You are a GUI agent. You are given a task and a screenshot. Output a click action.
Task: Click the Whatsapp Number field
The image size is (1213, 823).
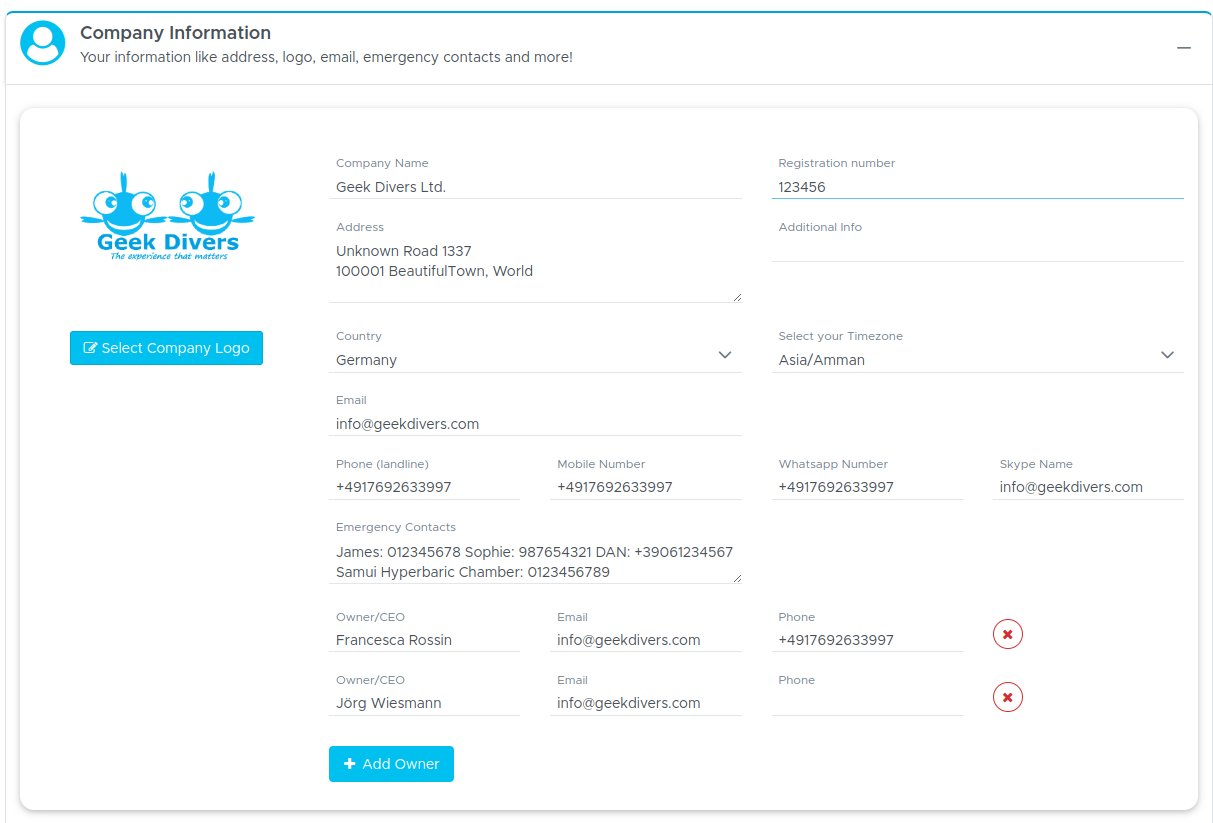pyautogui.click(x=867, y=487)
